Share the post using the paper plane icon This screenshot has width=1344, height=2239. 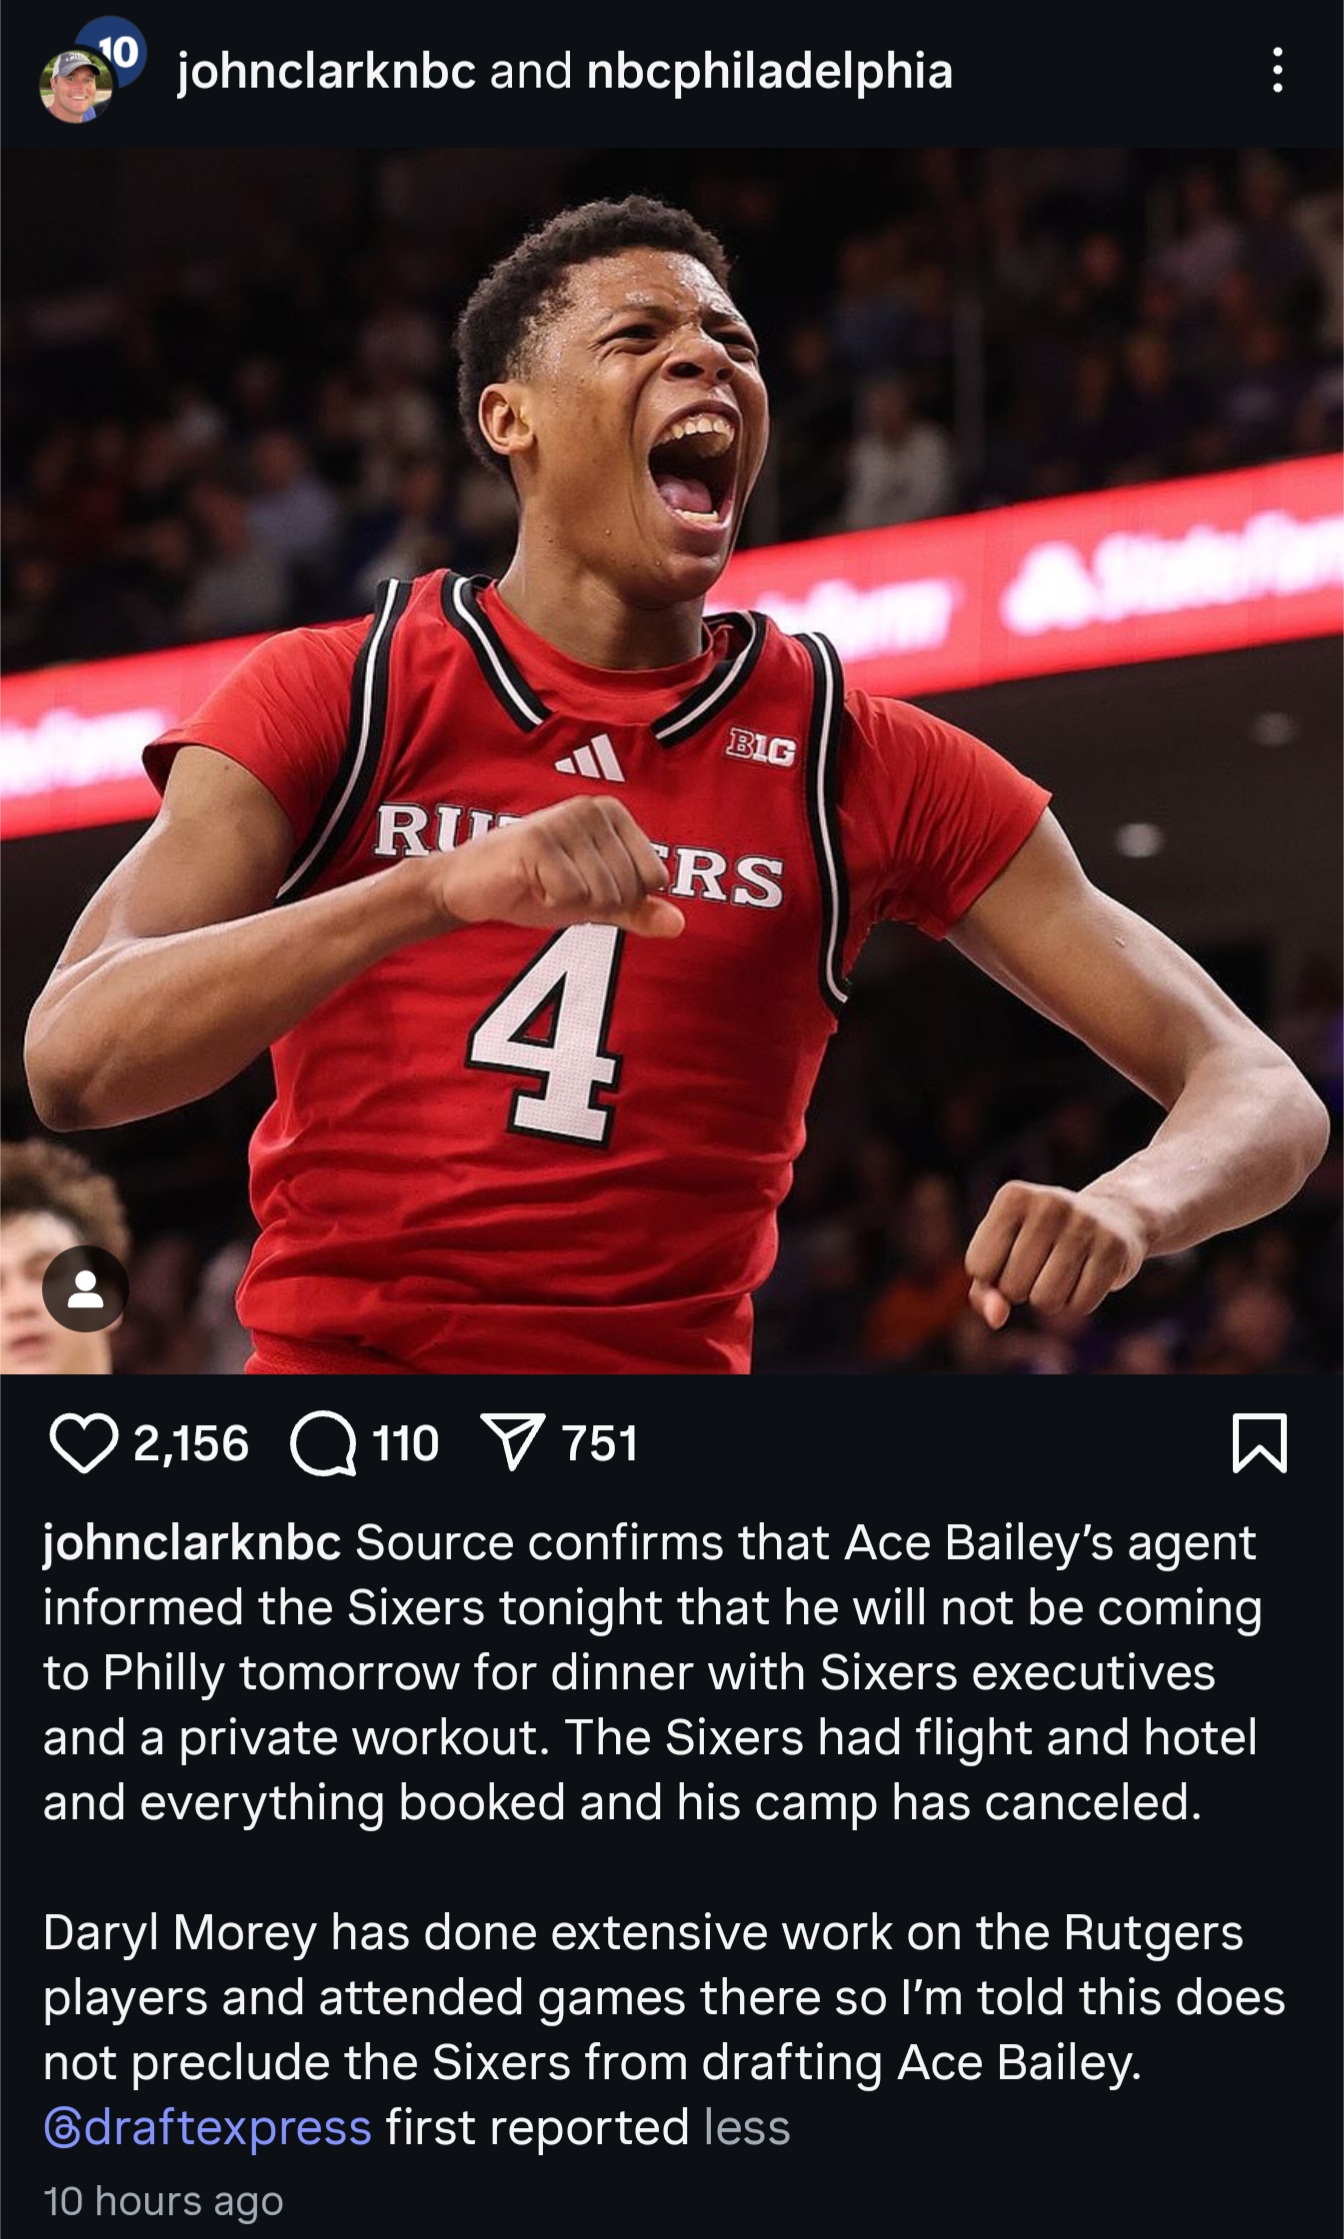514,1442
